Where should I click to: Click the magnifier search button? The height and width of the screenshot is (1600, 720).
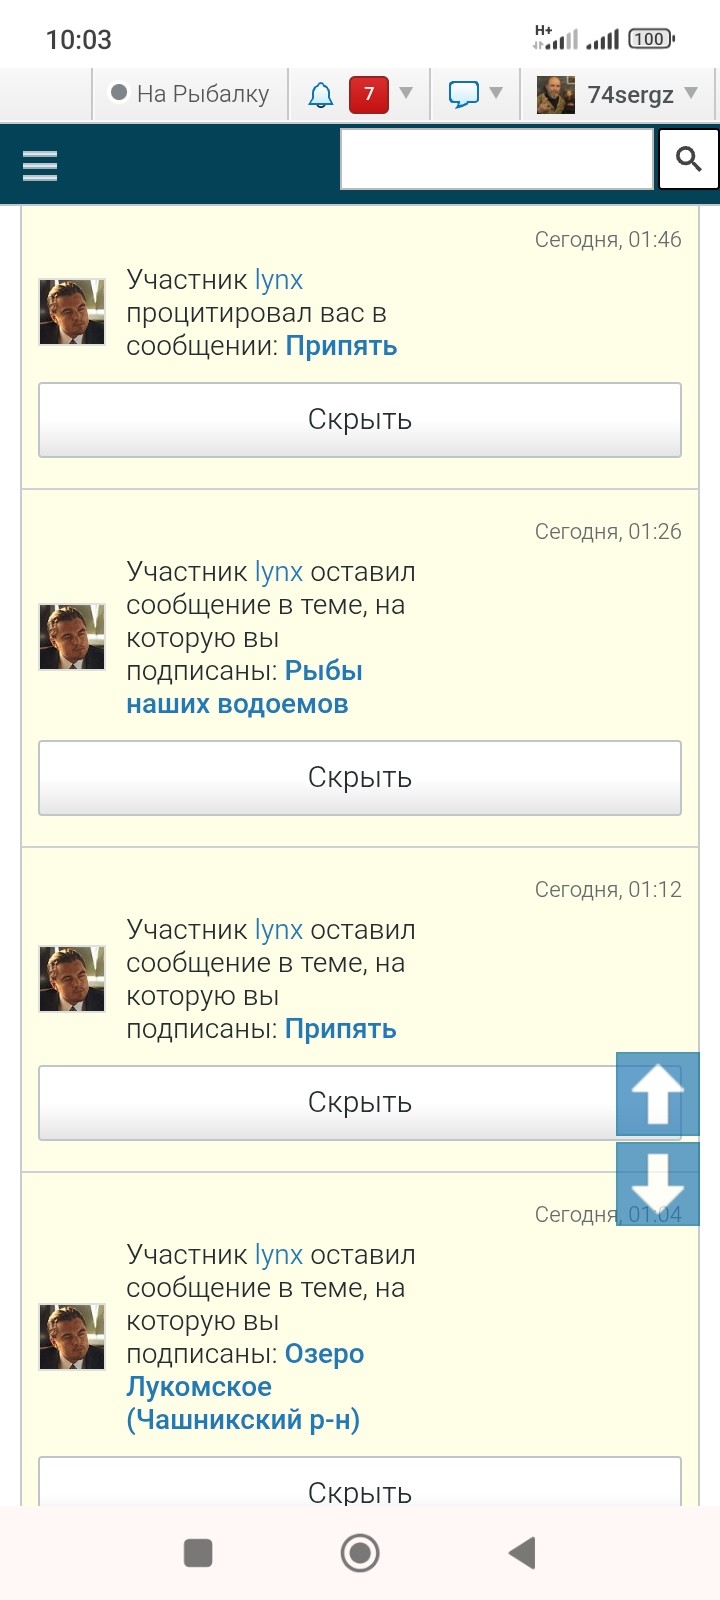tap(688, 159)
